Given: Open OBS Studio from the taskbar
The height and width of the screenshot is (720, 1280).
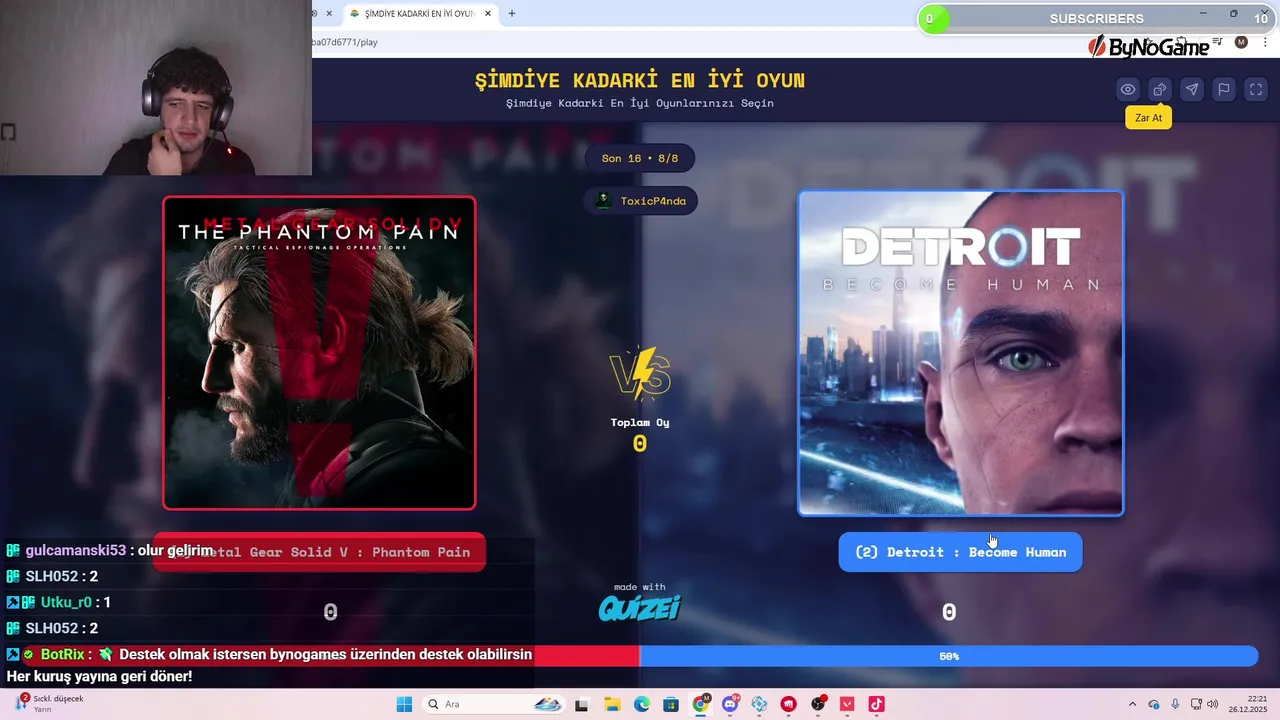Looking at the screenshot, I should (819, 704).
